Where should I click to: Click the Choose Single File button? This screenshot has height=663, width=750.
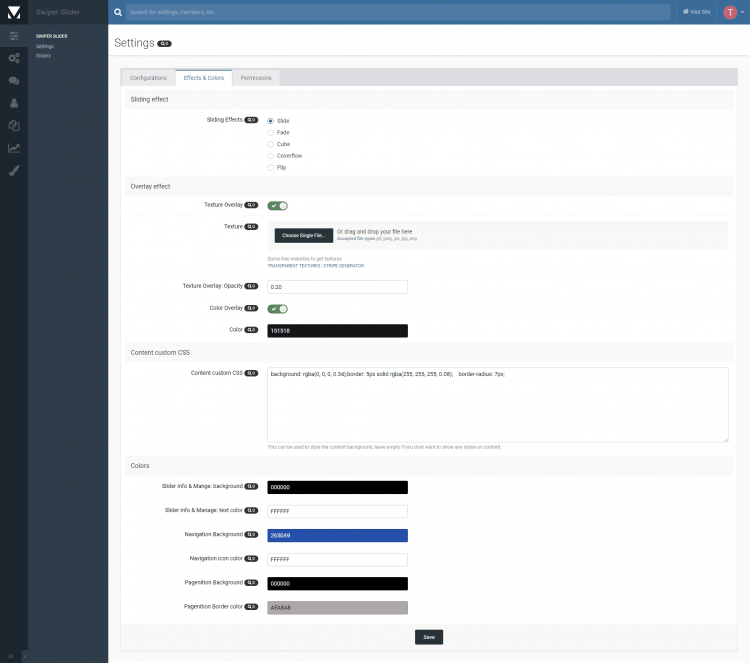point(303,235)
